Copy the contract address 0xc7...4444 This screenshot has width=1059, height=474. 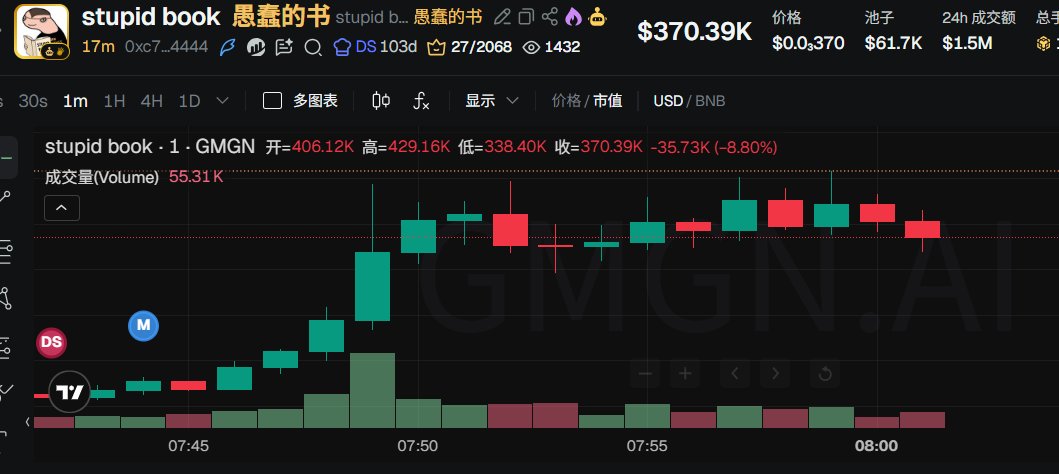166,47
